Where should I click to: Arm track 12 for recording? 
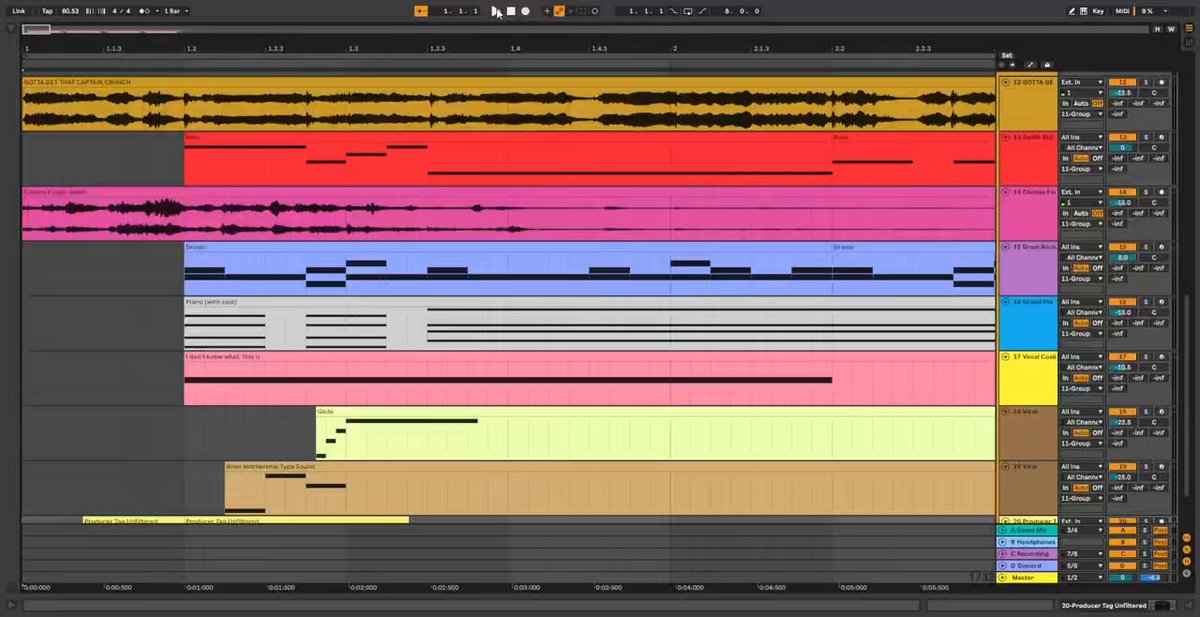click(1161, 82)
